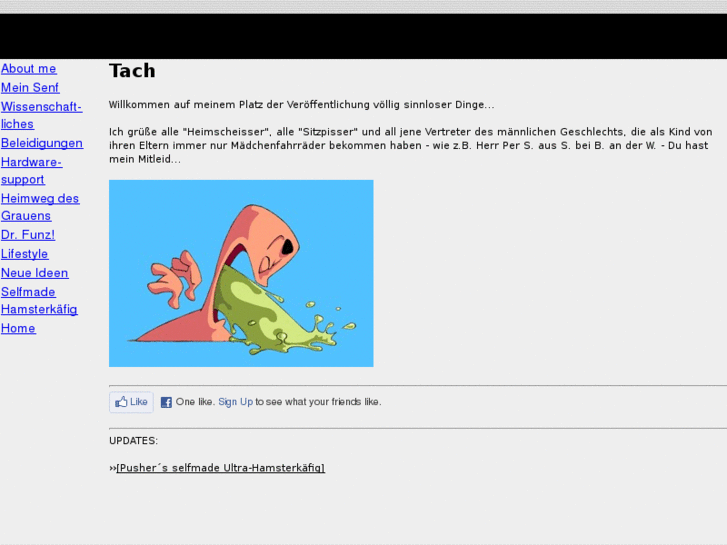Viewport: 727px width, 545px height.
Task: Click the black header banner
Action: click(x=364, y=36)
